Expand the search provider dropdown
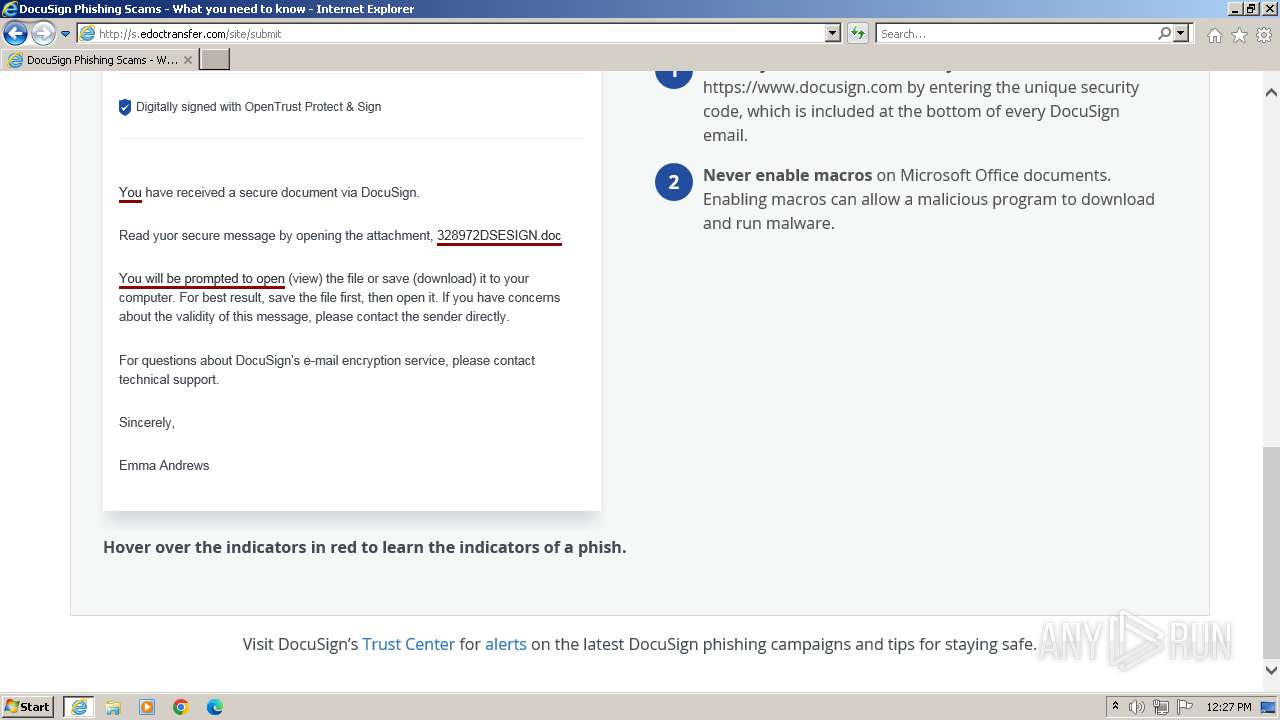 (x=1181, y=33)
